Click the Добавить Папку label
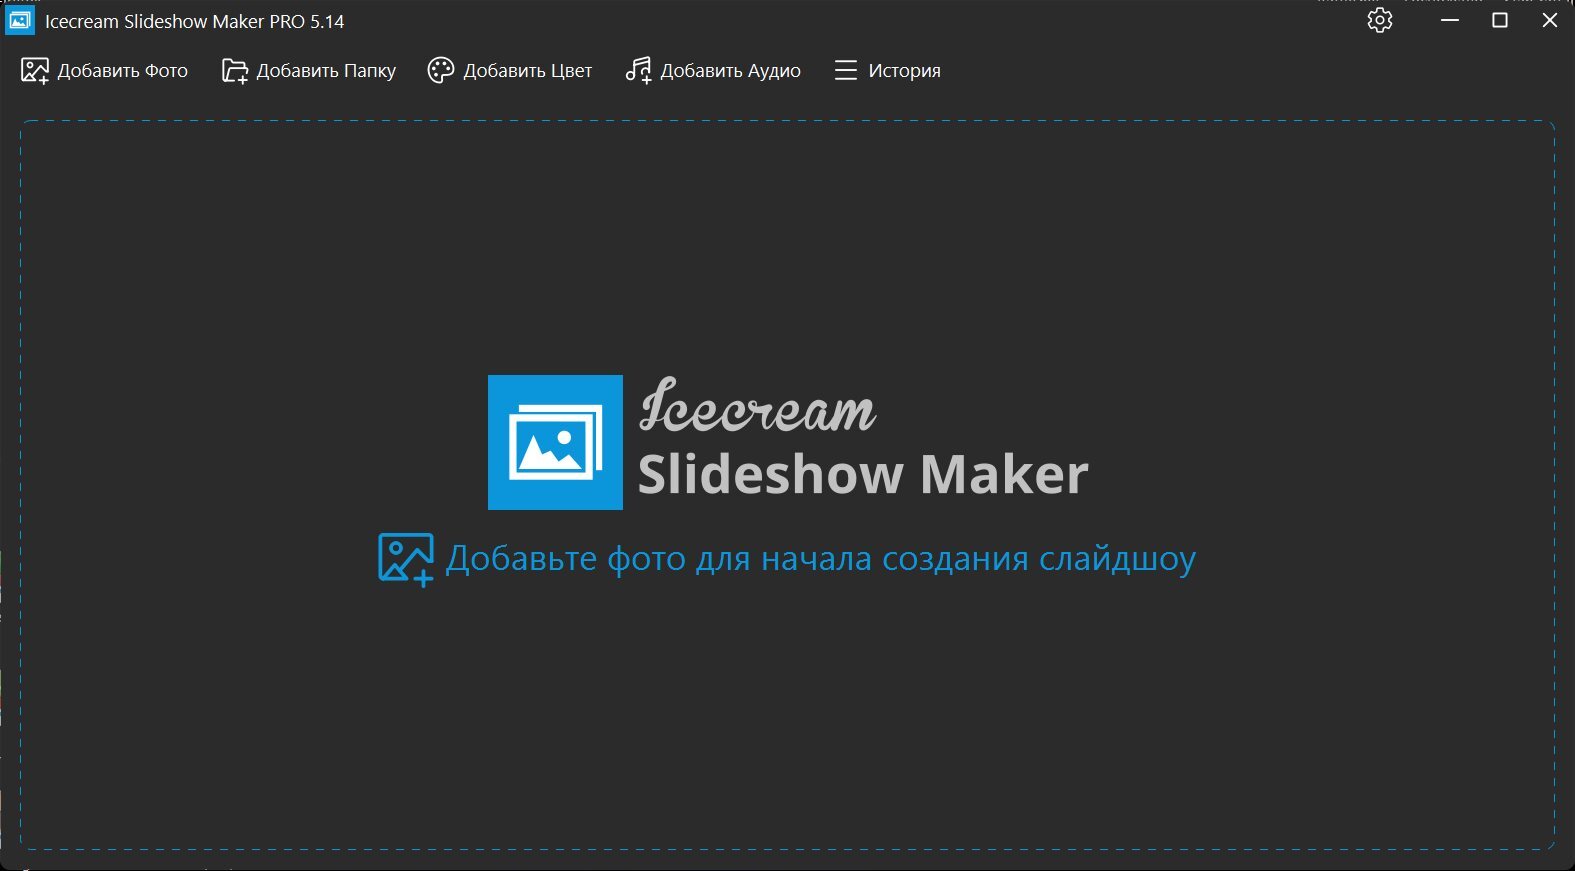This screenshot has width=1575, height=871. pyautogui.click(x=326, y=71)
